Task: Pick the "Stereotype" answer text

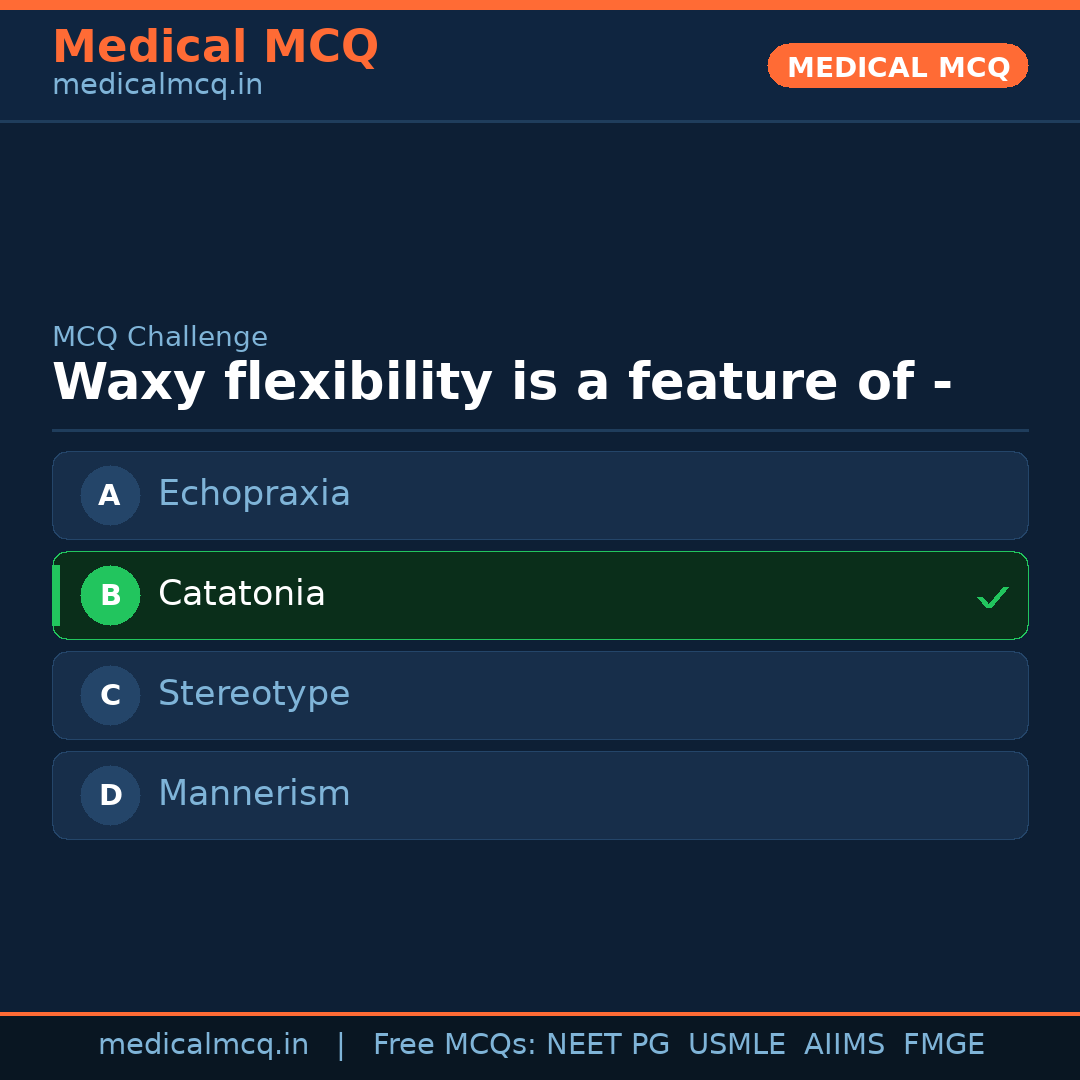Action: coord(254,694)
